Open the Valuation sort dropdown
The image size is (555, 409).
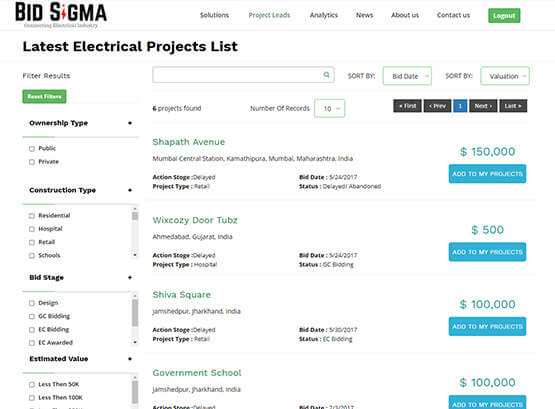(505, 76)
